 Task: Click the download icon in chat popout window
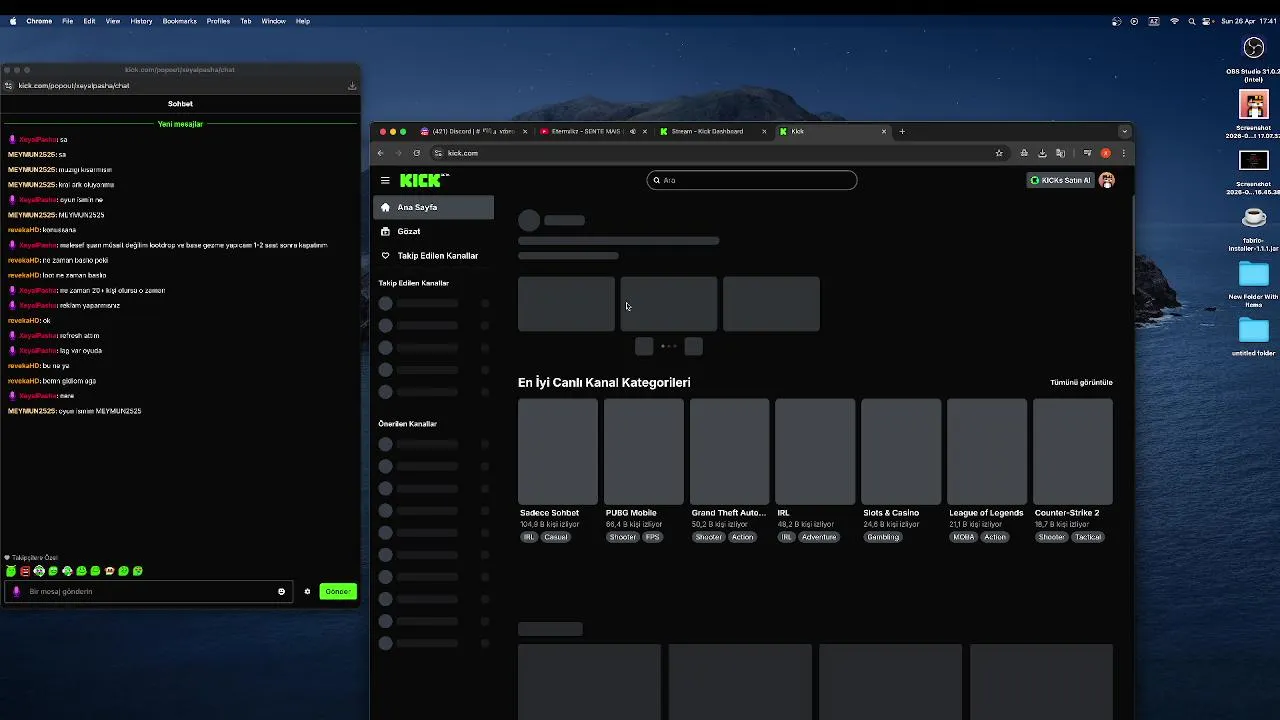352,86
